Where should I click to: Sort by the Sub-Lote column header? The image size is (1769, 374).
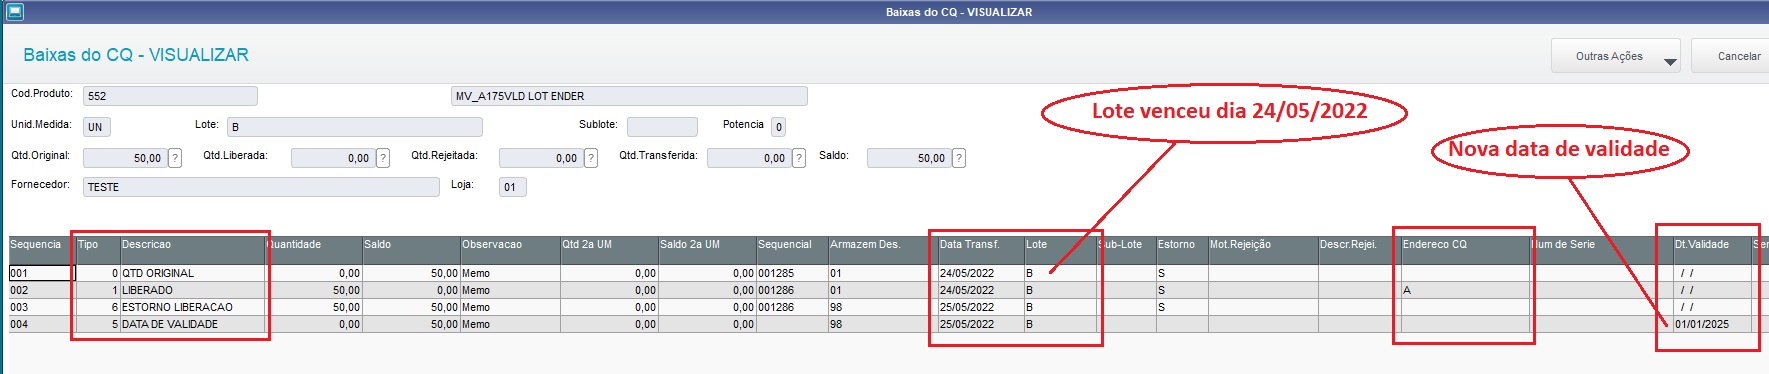[1125, 250]
